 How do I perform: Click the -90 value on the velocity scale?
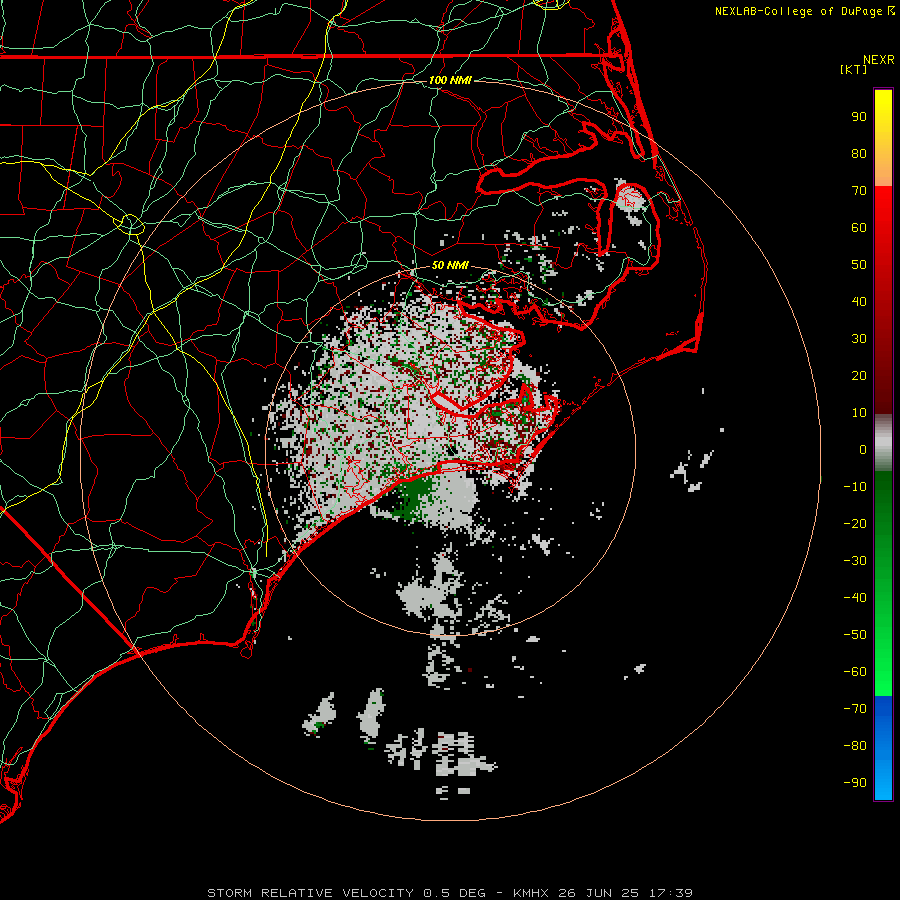855,783
